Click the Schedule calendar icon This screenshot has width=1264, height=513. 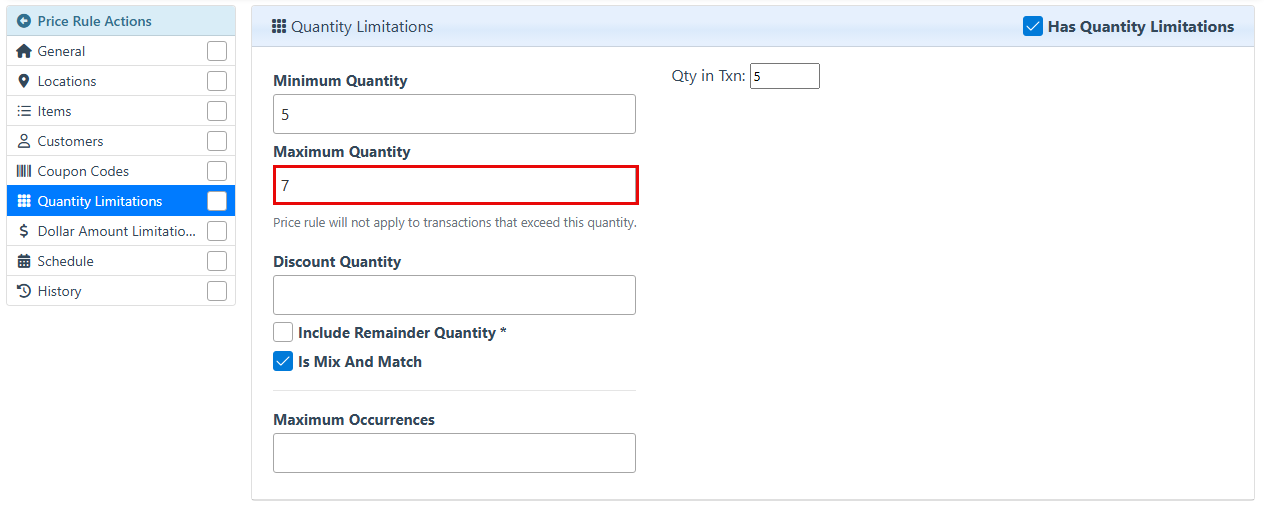pos(24,261)
